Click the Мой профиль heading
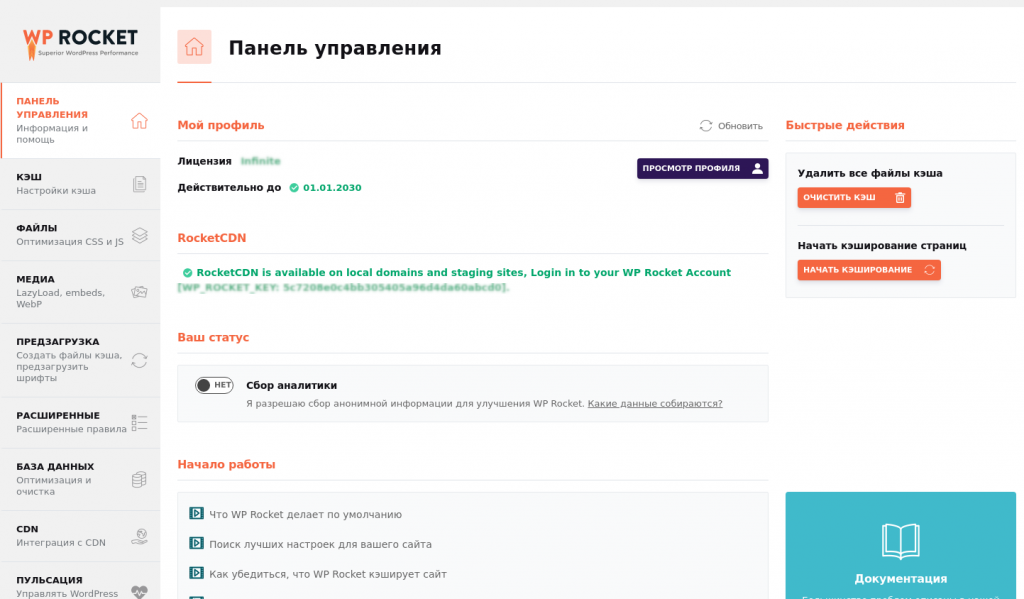The width and height of the screenshot is (1024, 599). point(221,125)
